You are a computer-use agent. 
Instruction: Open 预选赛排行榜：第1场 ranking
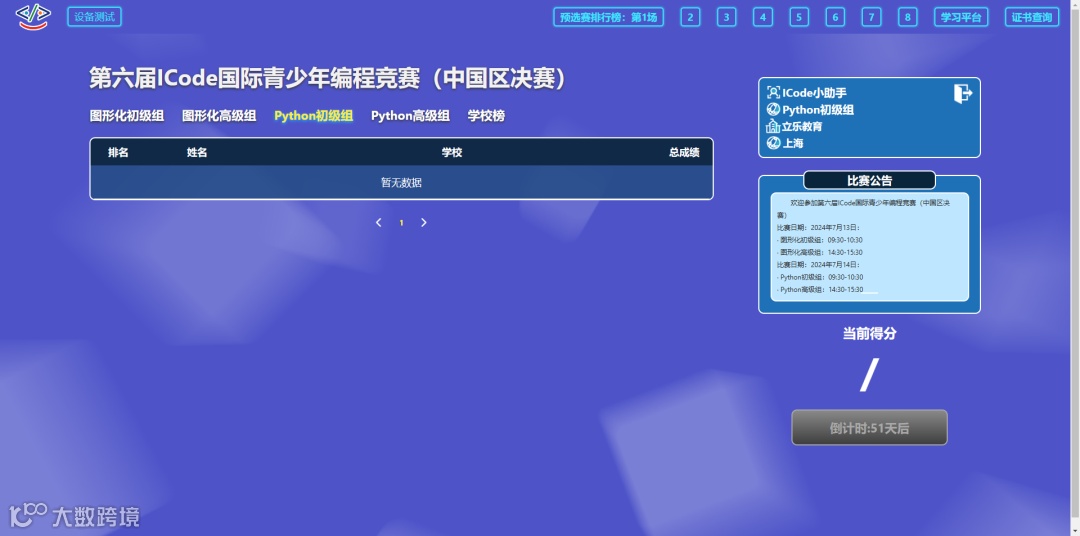click(608, 17)
